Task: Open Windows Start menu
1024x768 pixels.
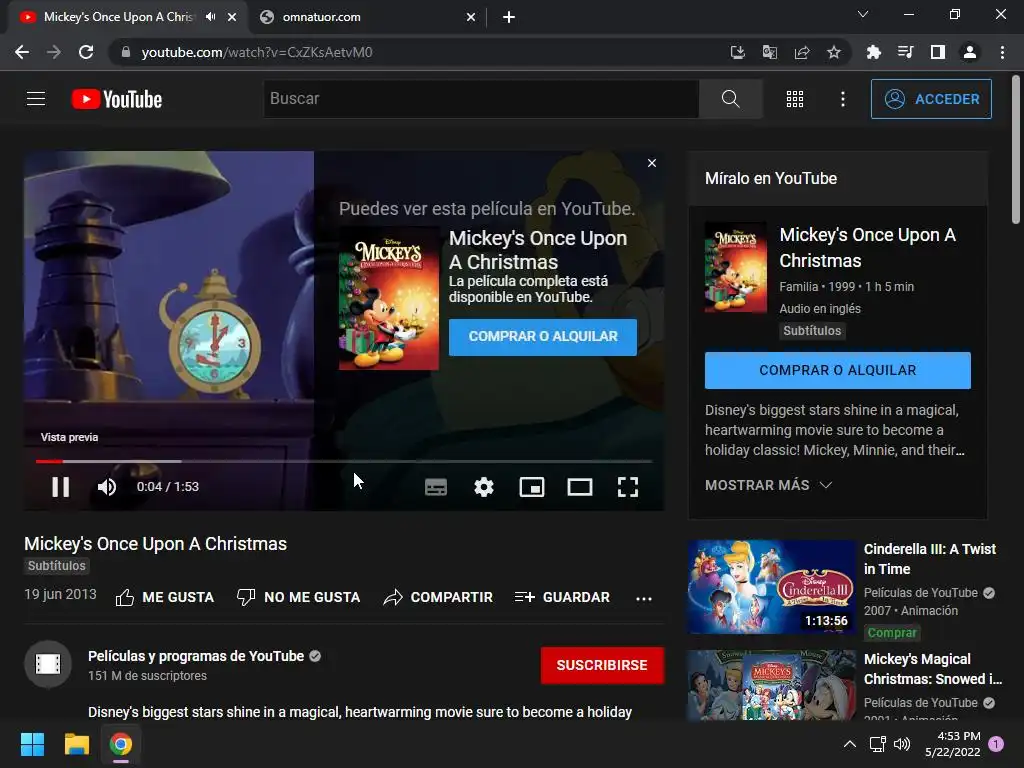Action: [32, 744]
